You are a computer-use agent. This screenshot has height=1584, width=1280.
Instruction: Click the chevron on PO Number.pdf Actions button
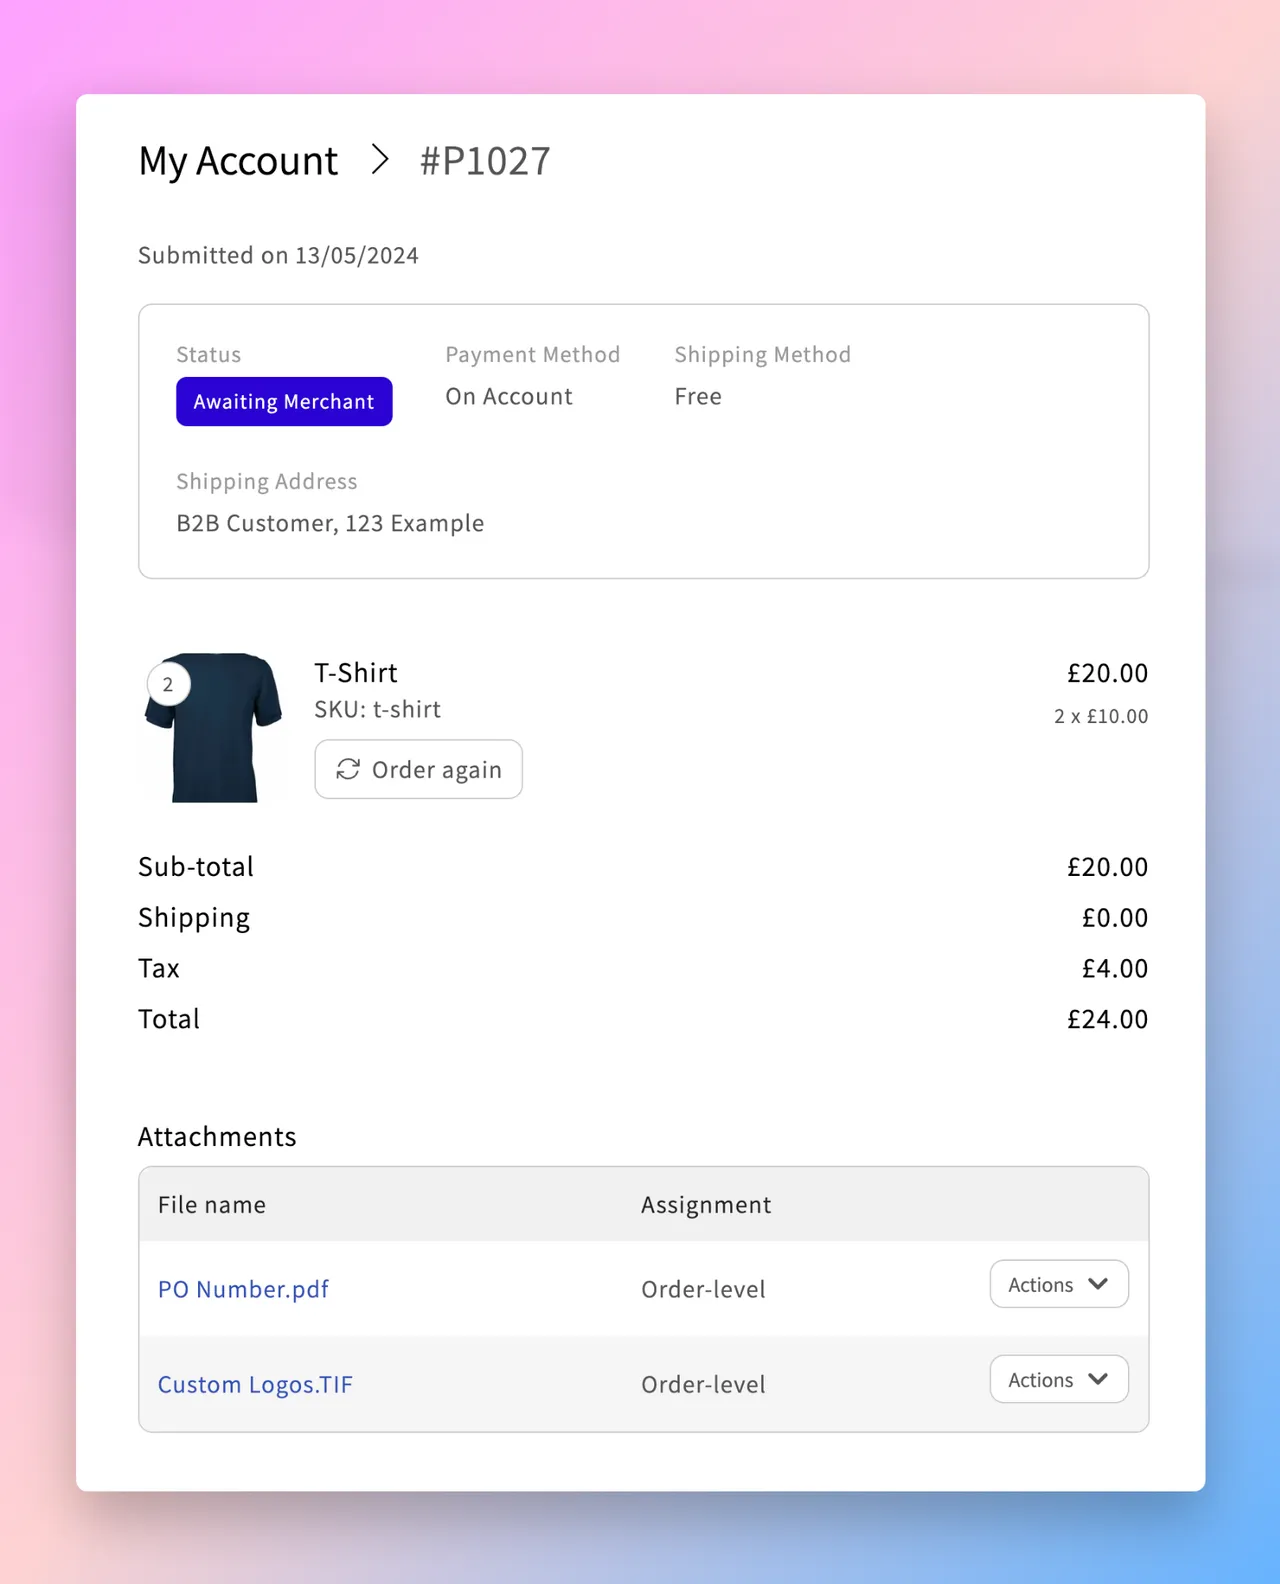coord(1096,1284)
